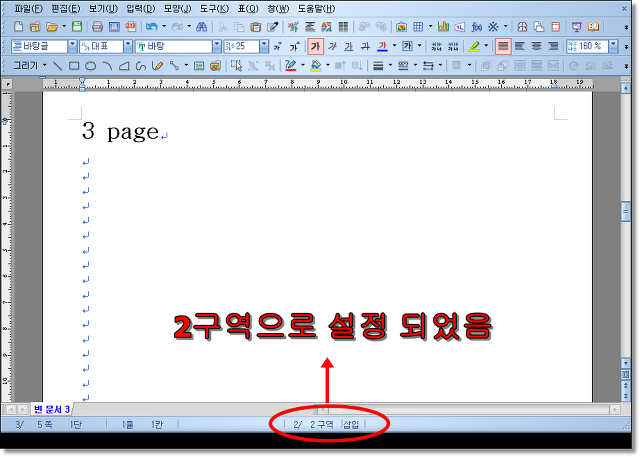Insert a chart with the bar graph icon
The height and width of the screenshot is (457, 640).
tap(443, 27)
